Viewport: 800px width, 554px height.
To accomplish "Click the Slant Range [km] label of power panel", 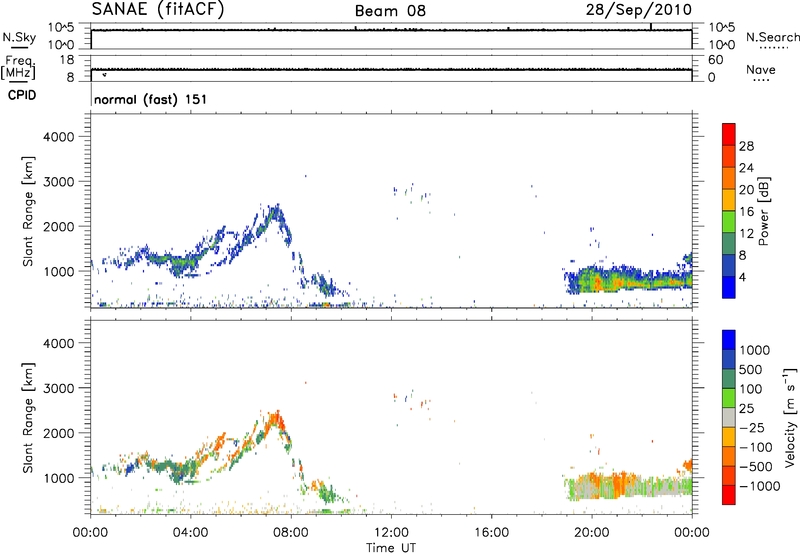I will [x=28, y=211].
